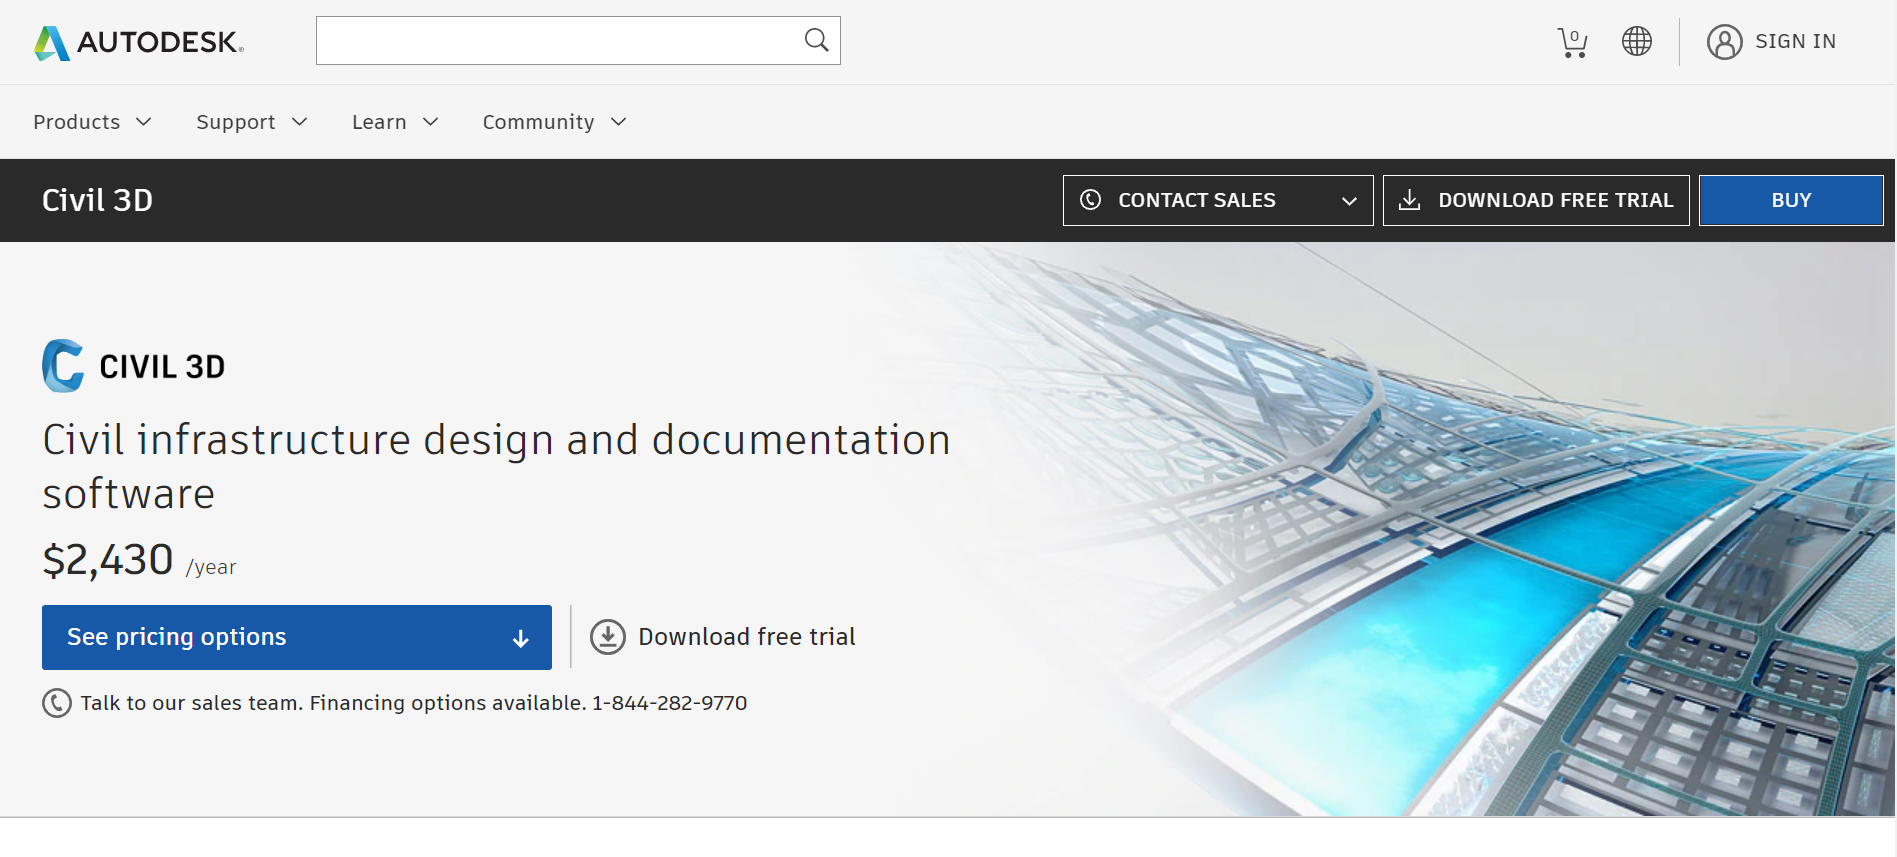Focus the search input field

point(578,41)
